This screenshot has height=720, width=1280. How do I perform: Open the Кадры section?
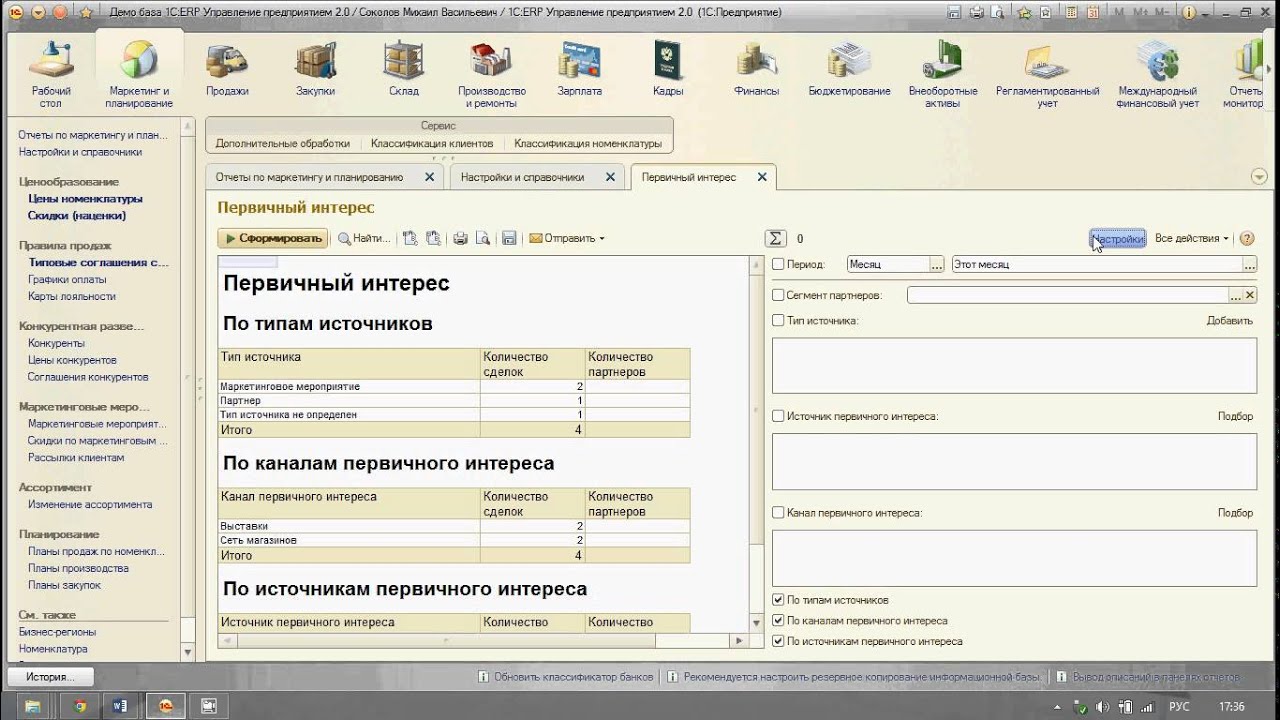tap(668, 70)
